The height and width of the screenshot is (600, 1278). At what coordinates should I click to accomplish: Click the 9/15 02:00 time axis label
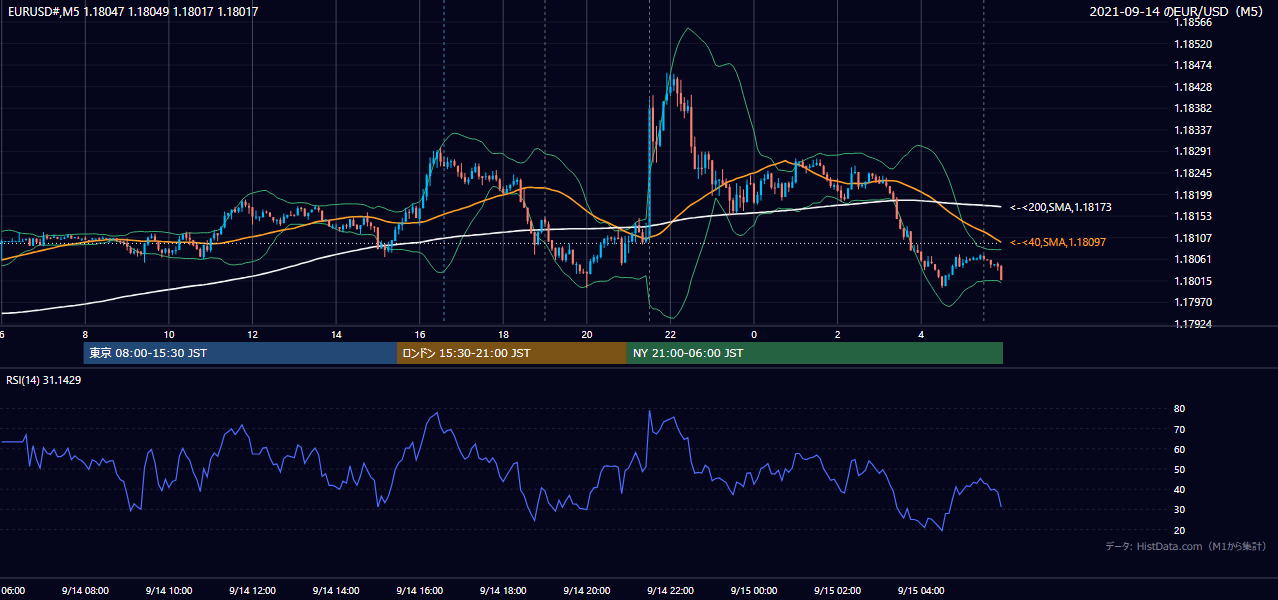(x=838, y=590)
